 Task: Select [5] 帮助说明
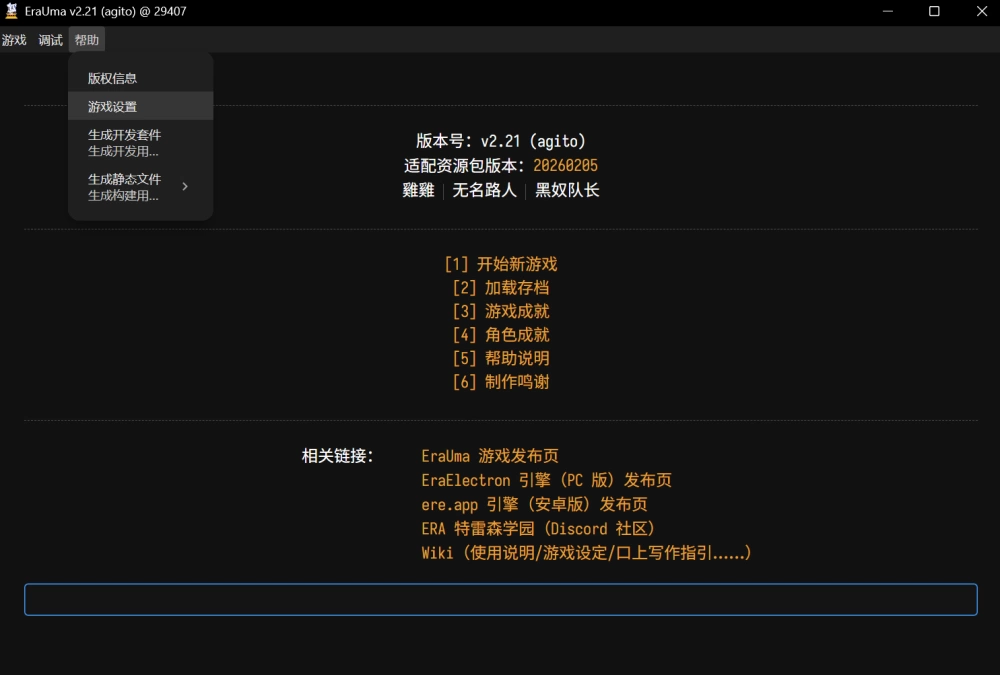pos(501,359)
